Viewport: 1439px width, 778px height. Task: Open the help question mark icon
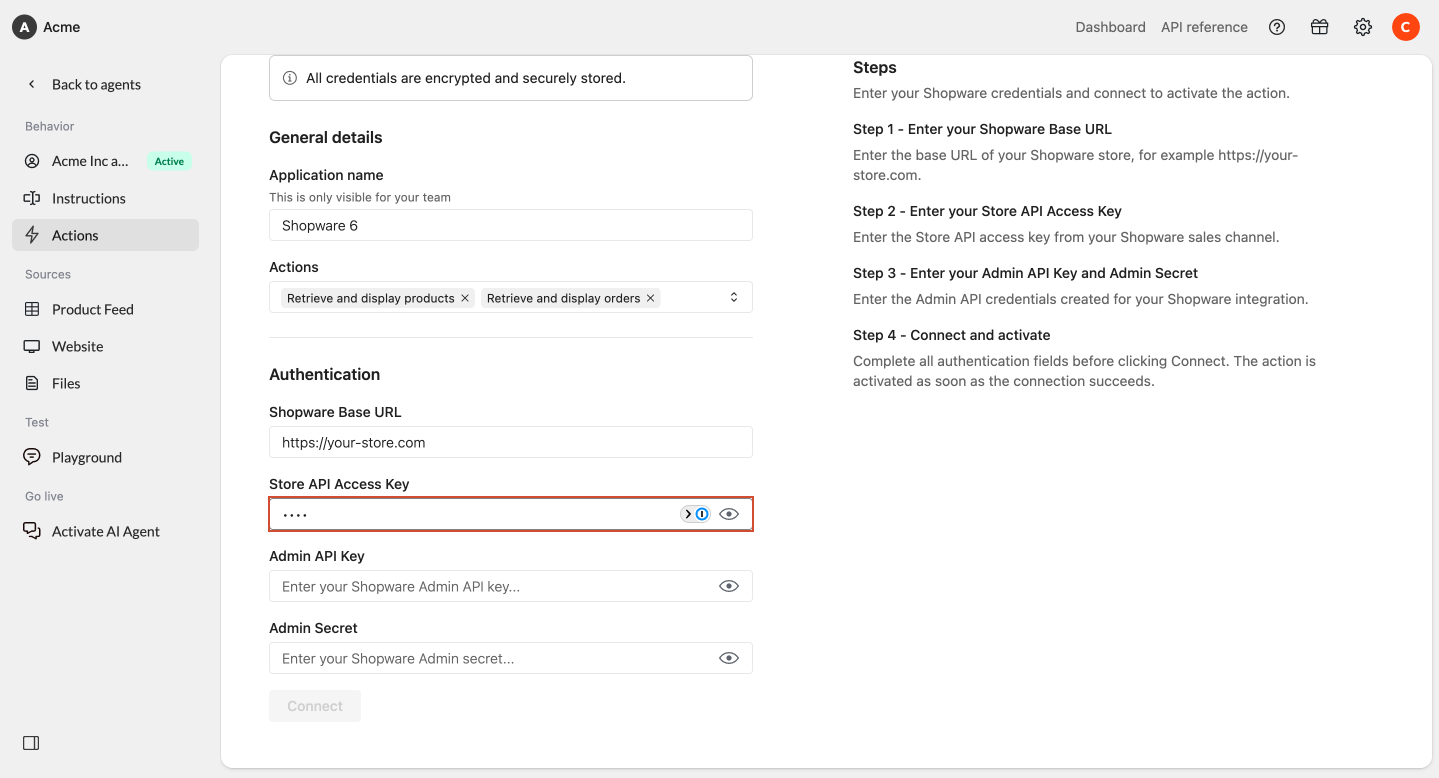tap(1277, 27)
